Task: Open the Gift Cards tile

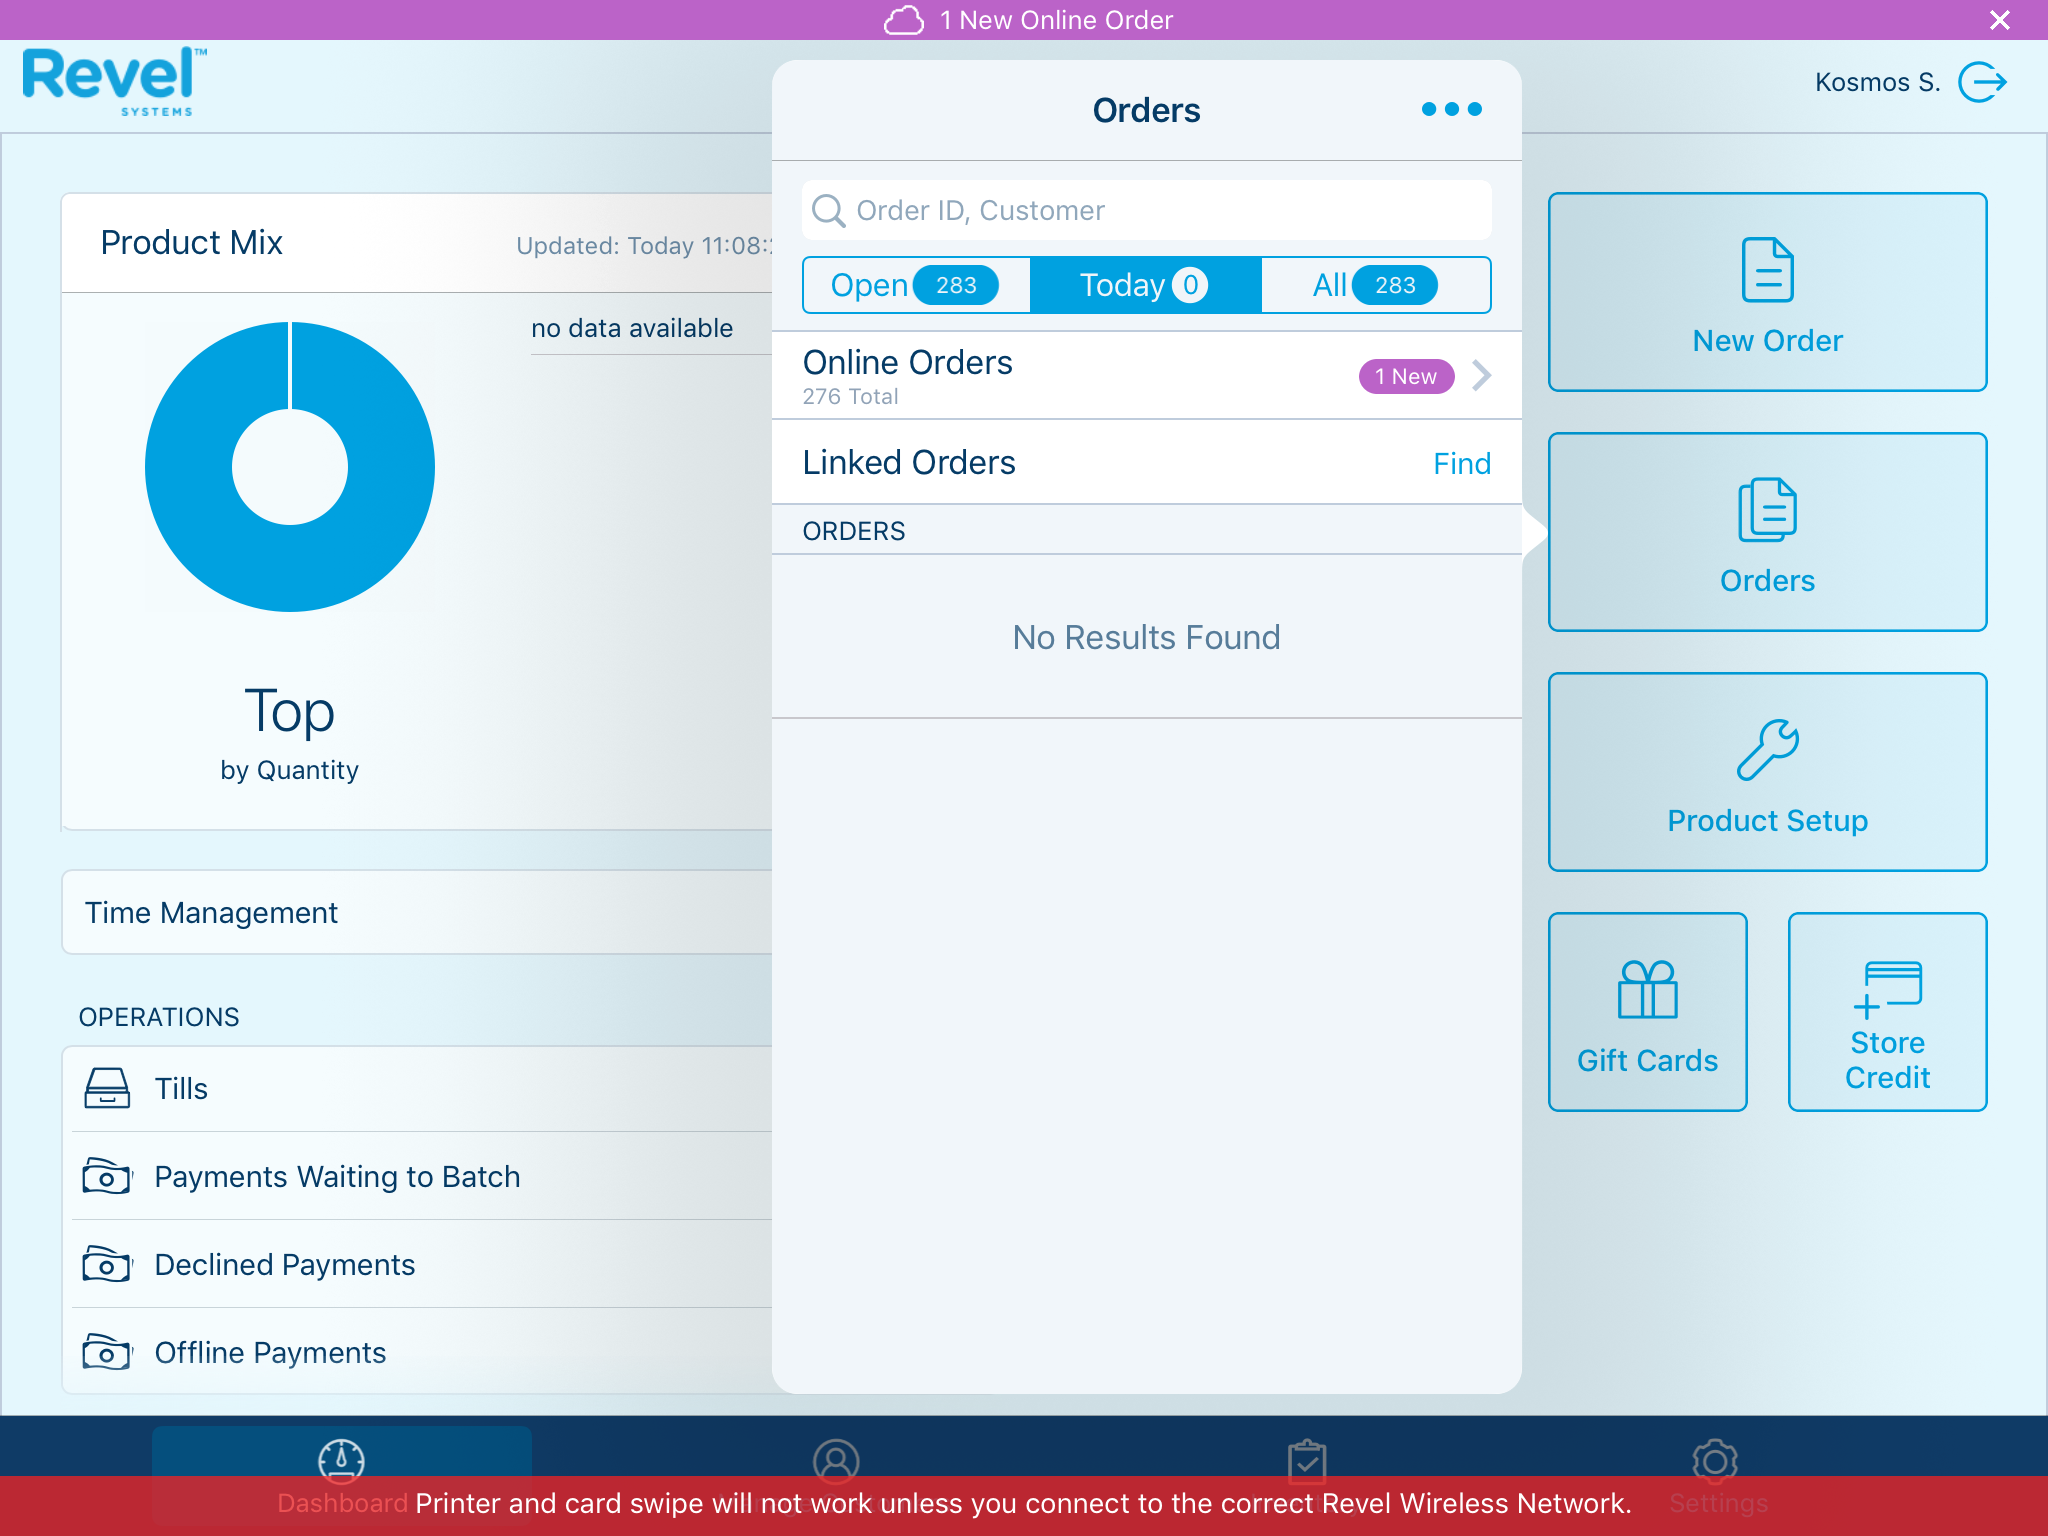Action: pyautogui.click(x=1647, y=1012)
